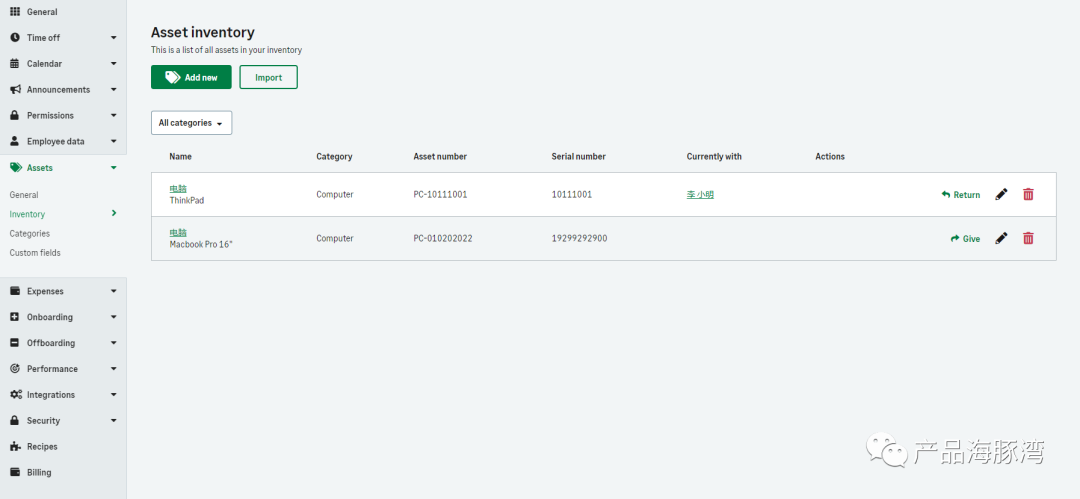
Task: Click the Expenses wallet icon
Action: click(x=15, y=291)
